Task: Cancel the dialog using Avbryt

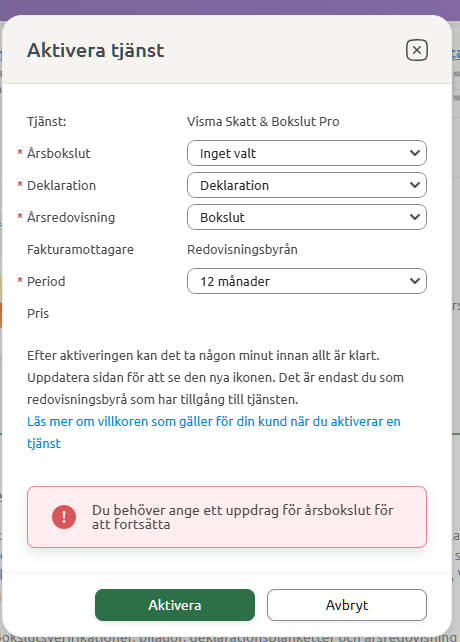Action: click(x=347, y=605)
